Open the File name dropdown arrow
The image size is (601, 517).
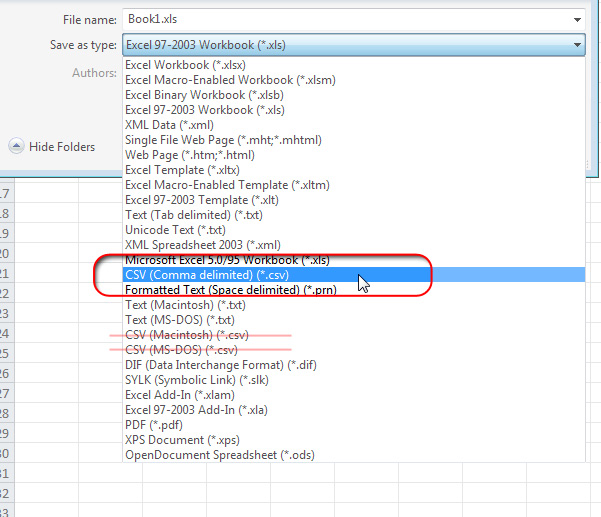[x=577, y=20]
